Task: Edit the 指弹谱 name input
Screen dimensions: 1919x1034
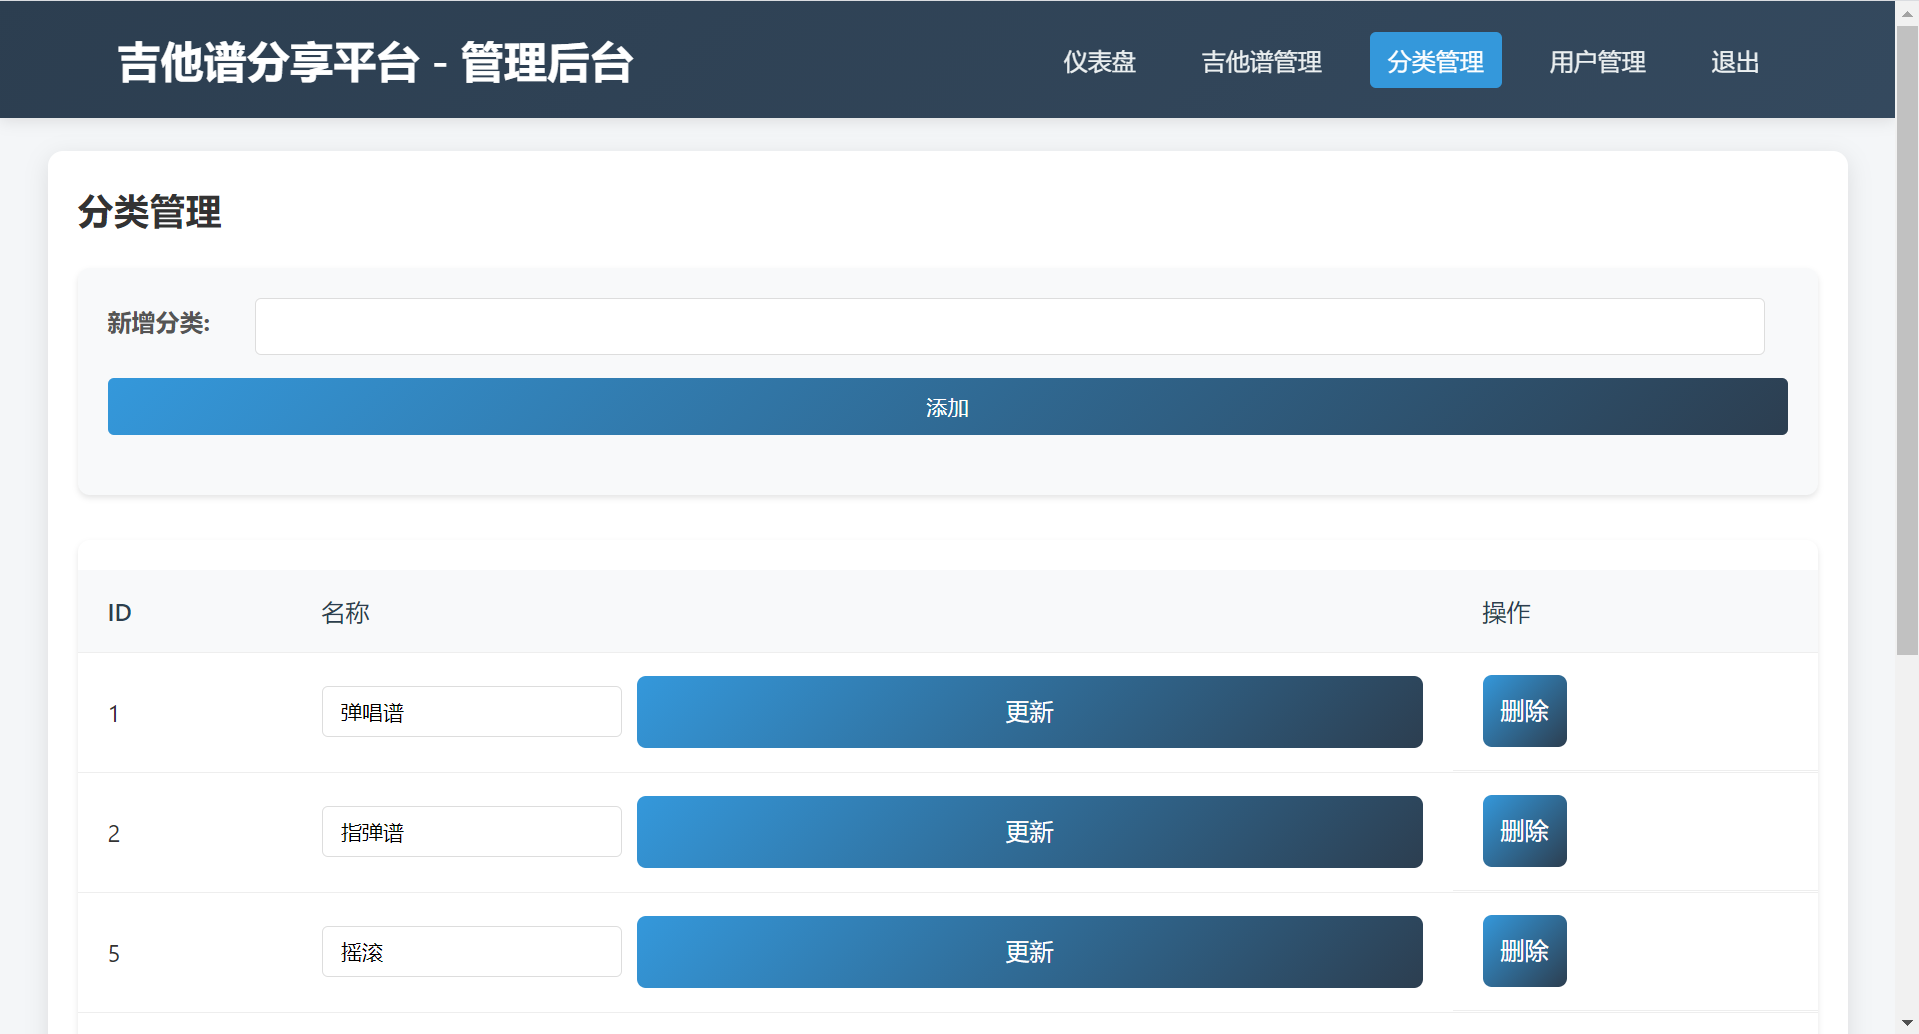Action: click(x=471, y=832)
